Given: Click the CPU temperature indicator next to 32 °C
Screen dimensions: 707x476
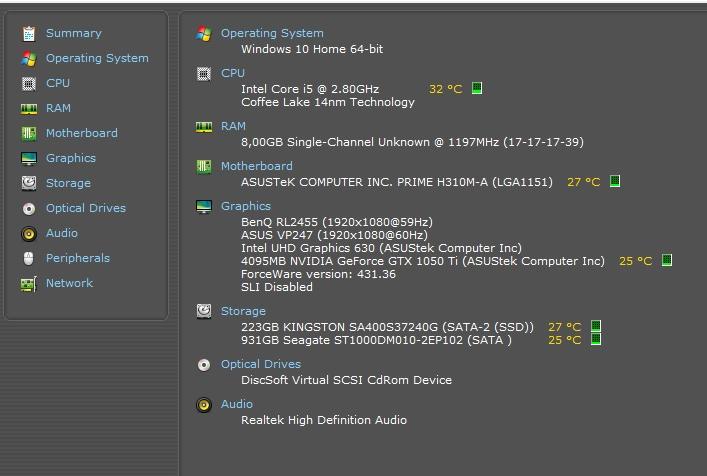Looking at the screenshot, I should click(477, 88).
